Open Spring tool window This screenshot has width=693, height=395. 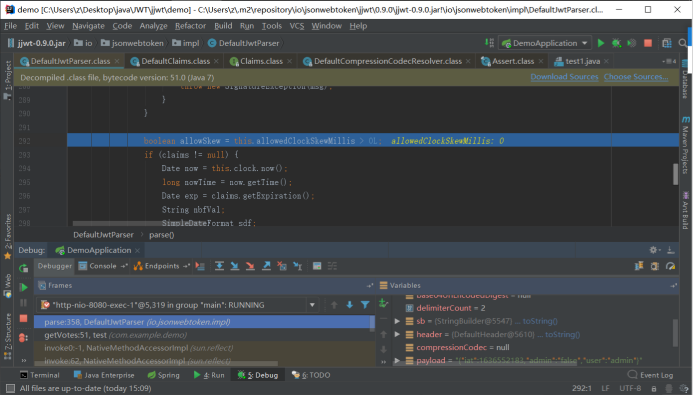[x=164, y=375]
